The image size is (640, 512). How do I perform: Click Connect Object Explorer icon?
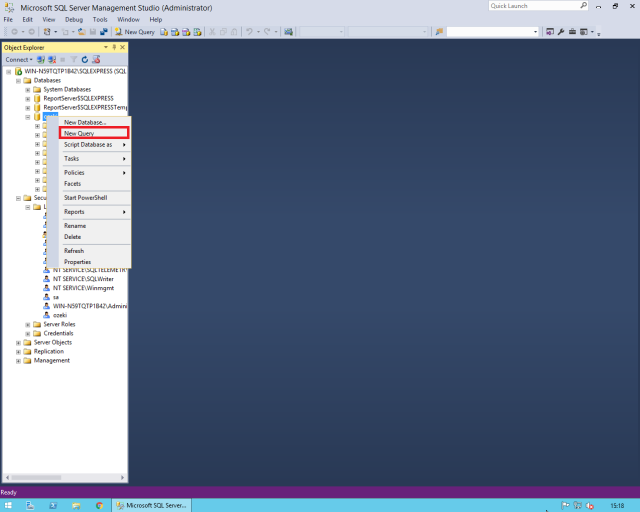point(41,60)
